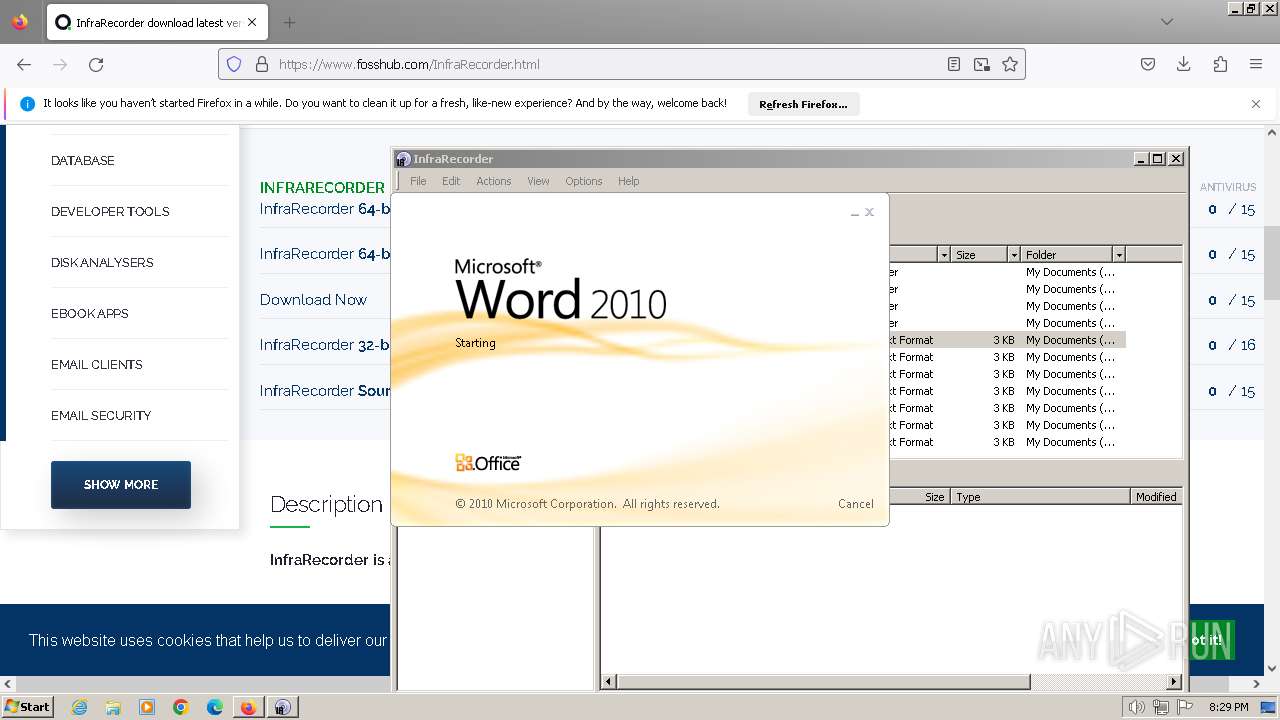Image resolution: width=1280 pixels, height=720 pixels.
Task: Open the media player taskbar icon
Action: [x=147, y=707]
